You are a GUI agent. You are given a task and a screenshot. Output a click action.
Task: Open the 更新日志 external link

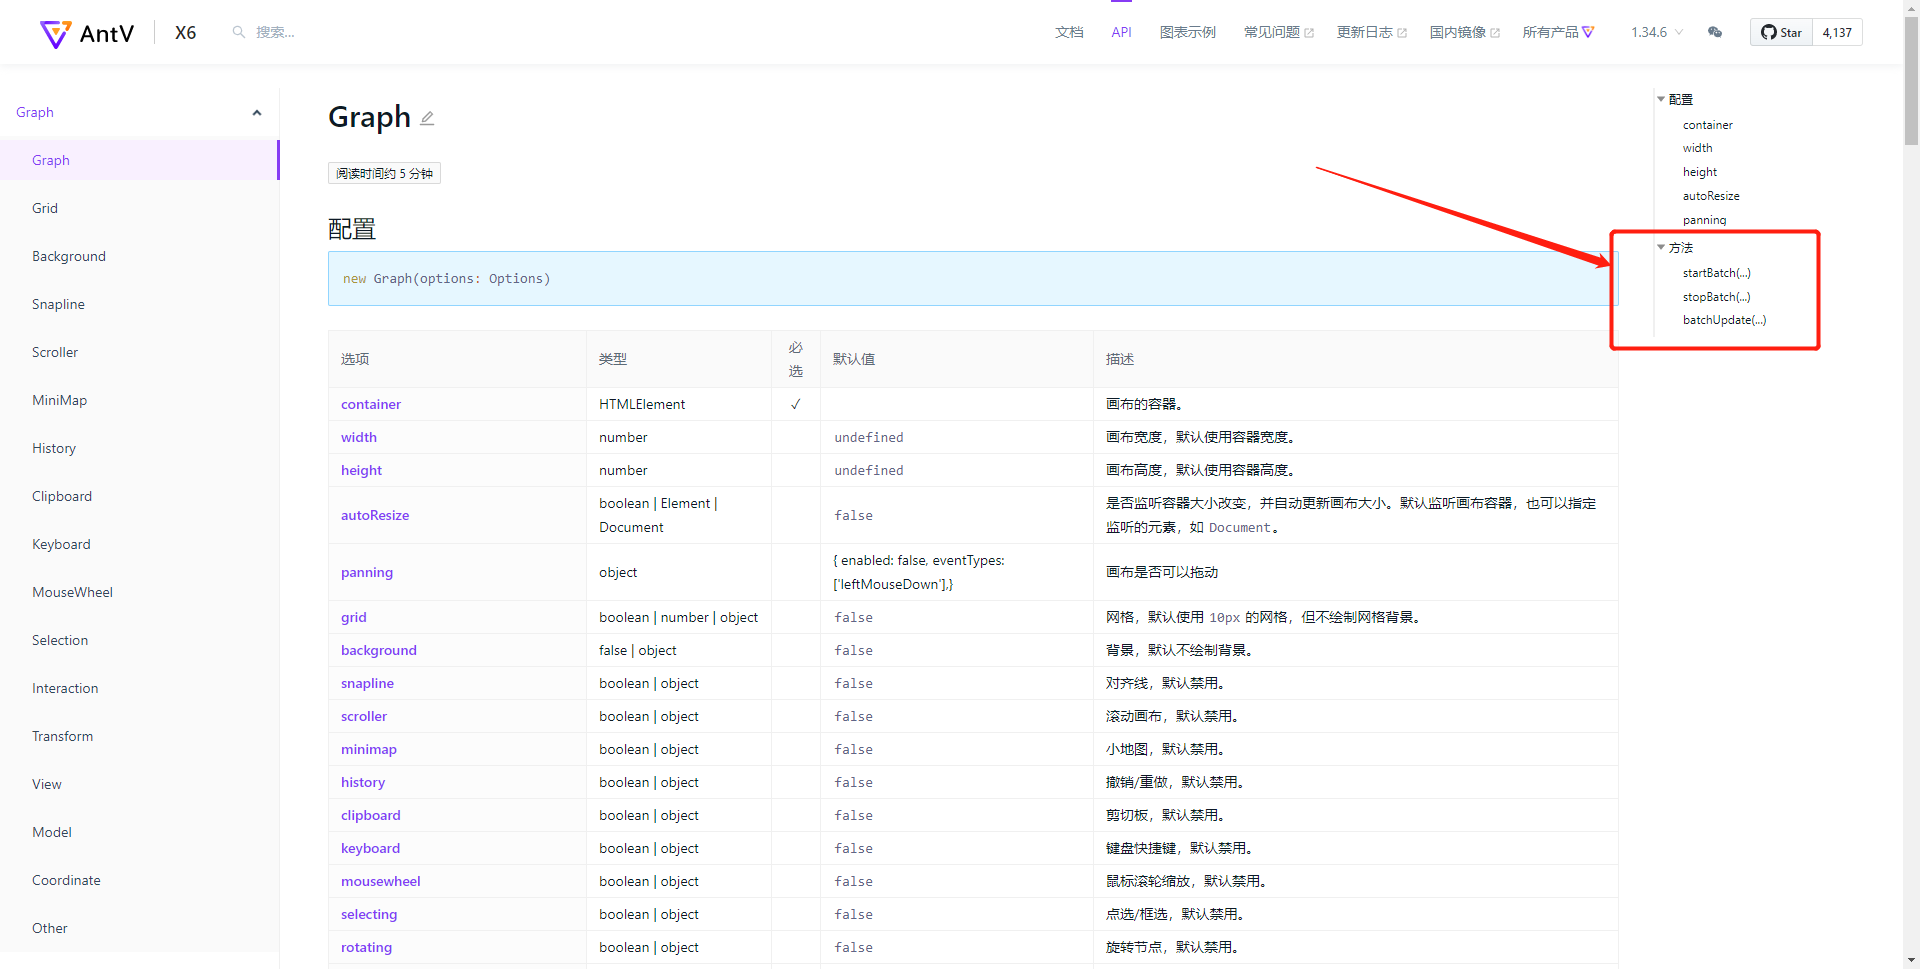coord(1371,32)
